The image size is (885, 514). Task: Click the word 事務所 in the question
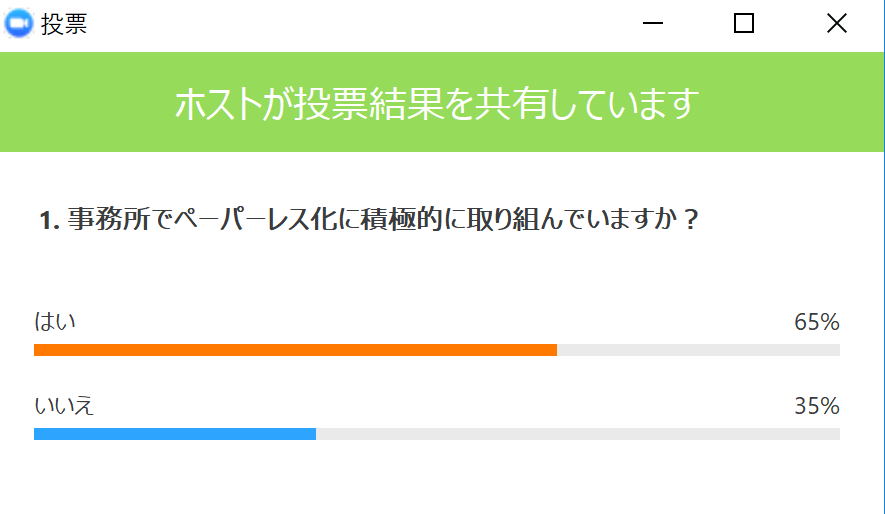pos(109,219)
